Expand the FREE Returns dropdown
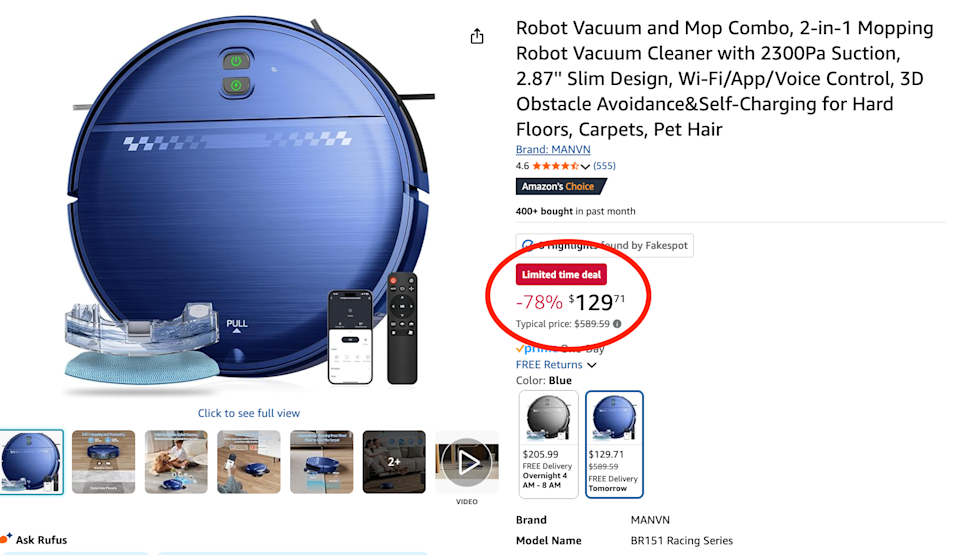 [x=589, y=365]
